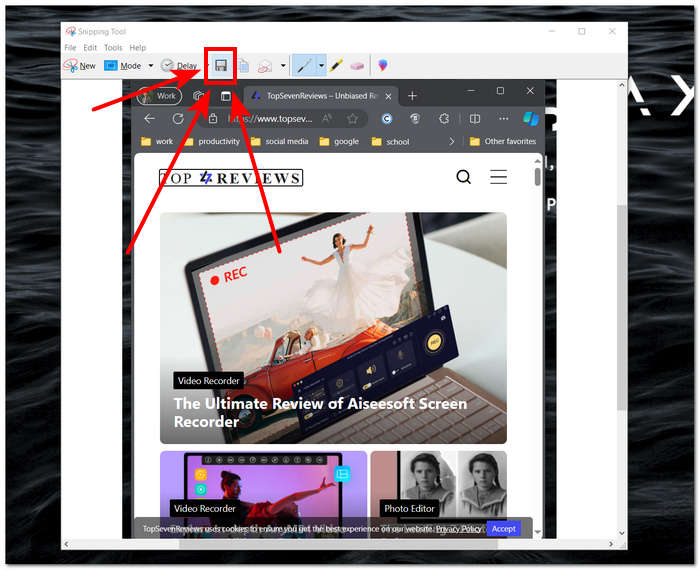The width and height of the screenshot is (700, 570).
Task: Open the work favorites folder
Action: pyautogui.click(x=157, y=141)
